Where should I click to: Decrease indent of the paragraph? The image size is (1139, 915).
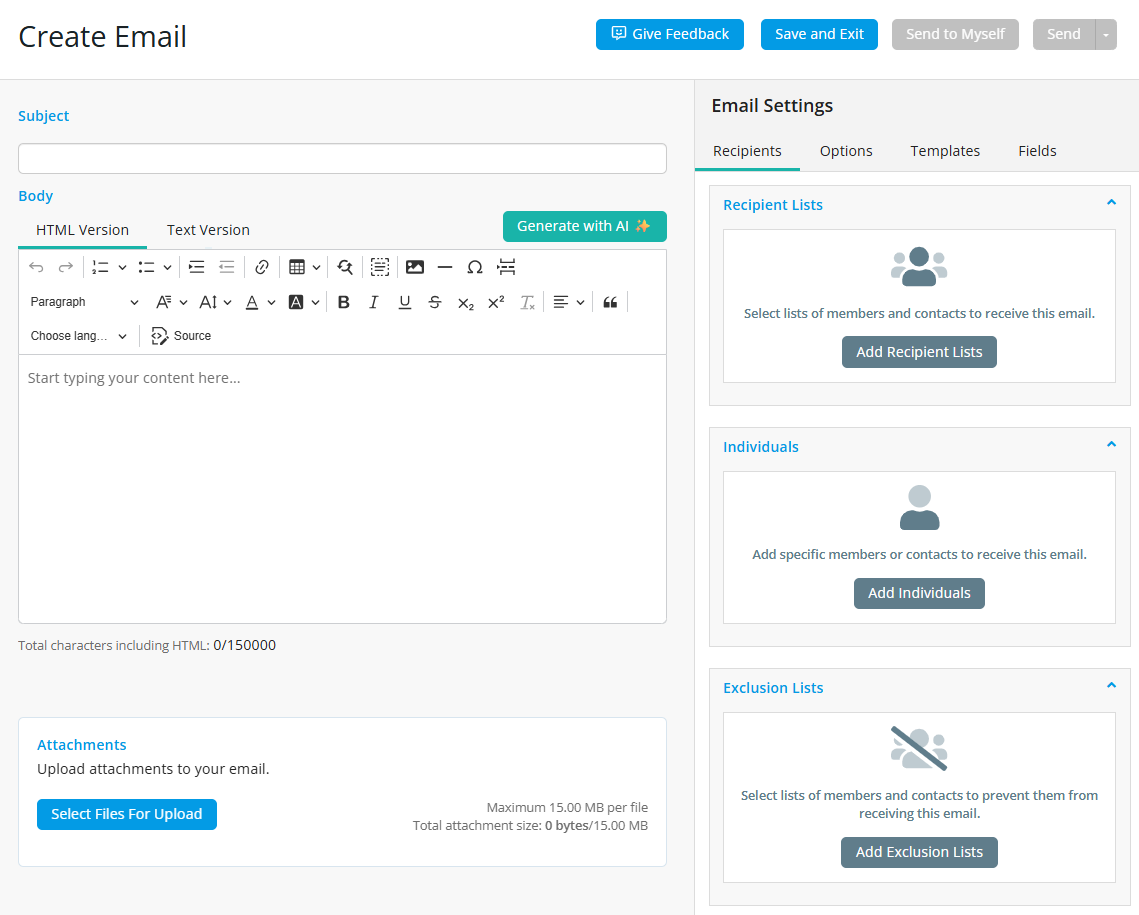[227, 267]
